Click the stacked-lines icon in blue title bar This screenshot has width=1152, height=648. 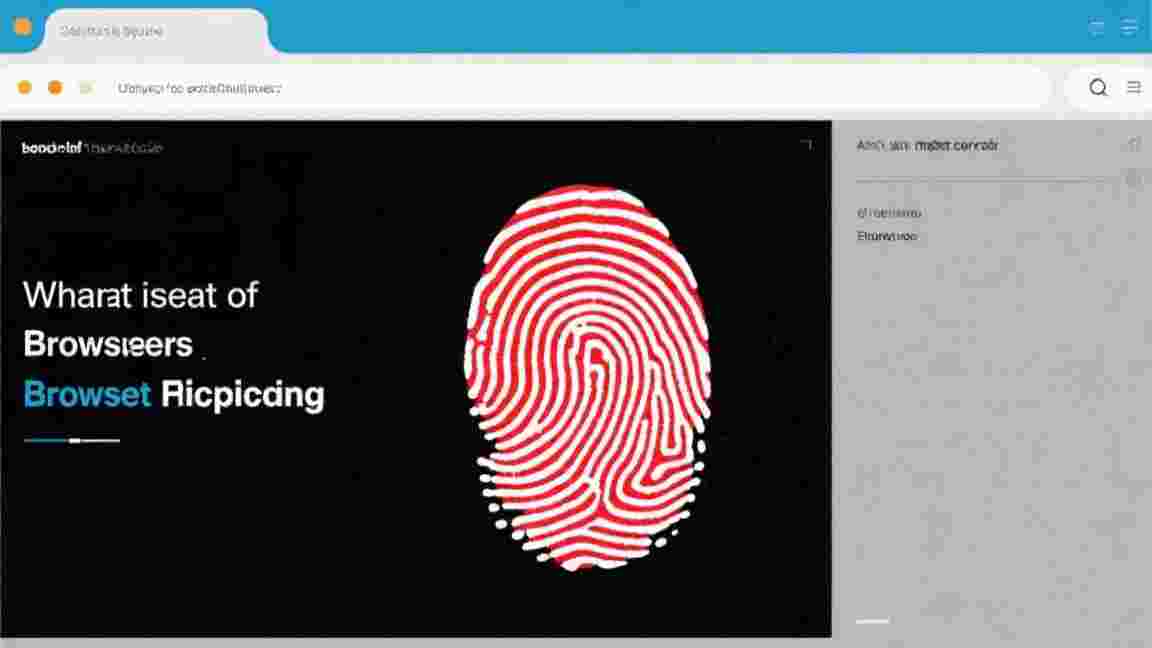1129,28
